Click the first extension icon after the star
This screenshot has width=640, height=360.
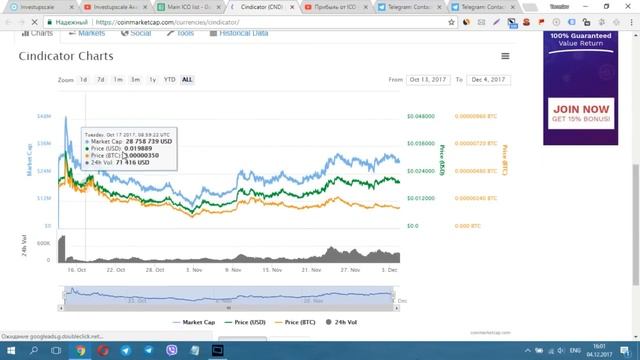click(466, 22)
